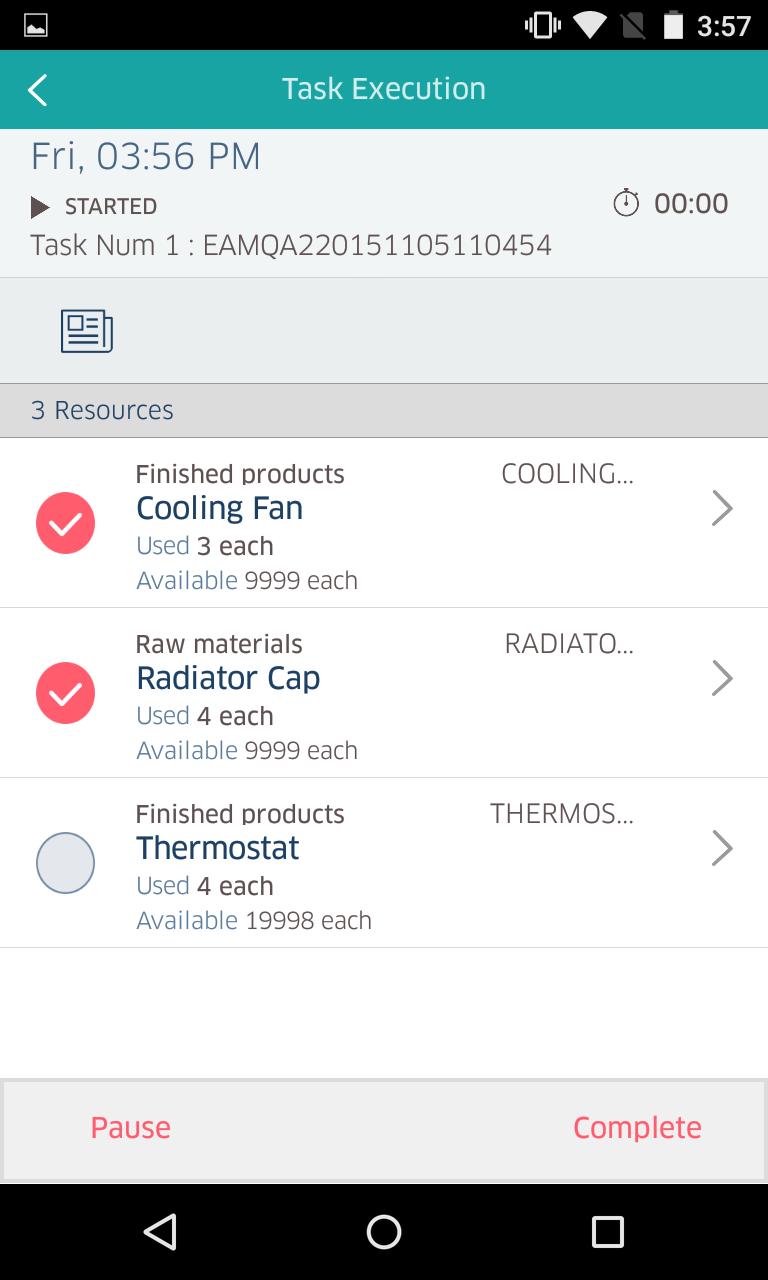This screenshot has height=1280, width=768.
Task: Tap the back arrow in header
Action: pos(38,90)
